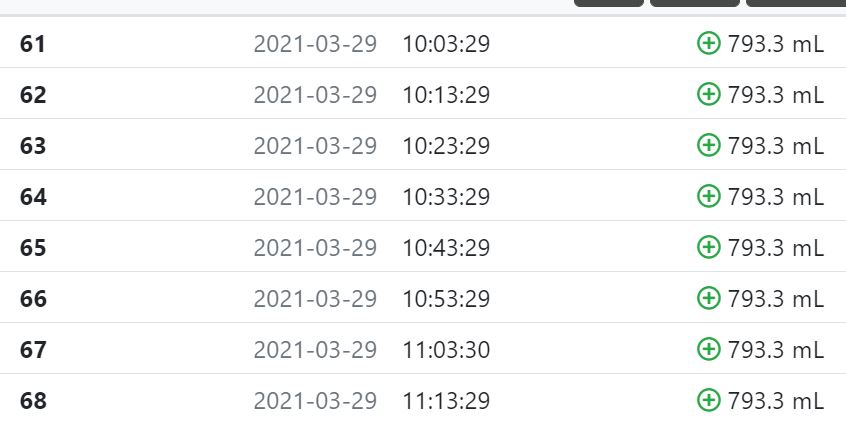Click the green plus icon in row 66
846x424 pixels.
[708, 298]
